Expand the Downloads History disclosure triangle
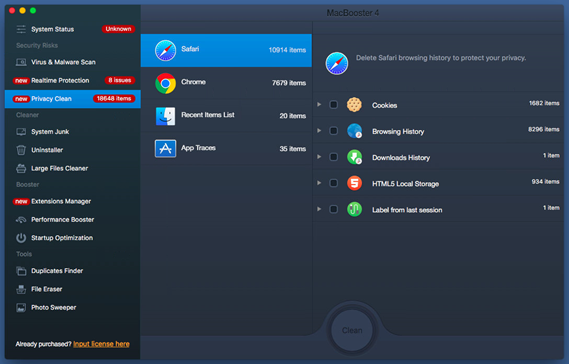The image size is (569, 364). 319,157
